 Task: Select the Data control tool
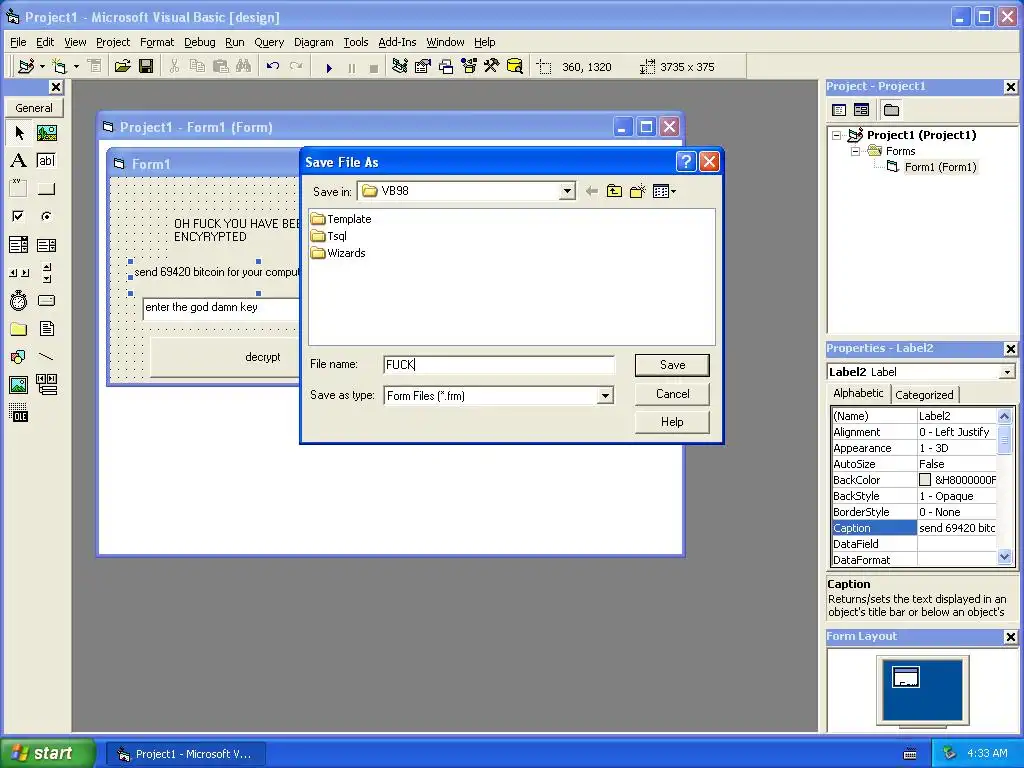pyautogui.click(x=46, y=385)
